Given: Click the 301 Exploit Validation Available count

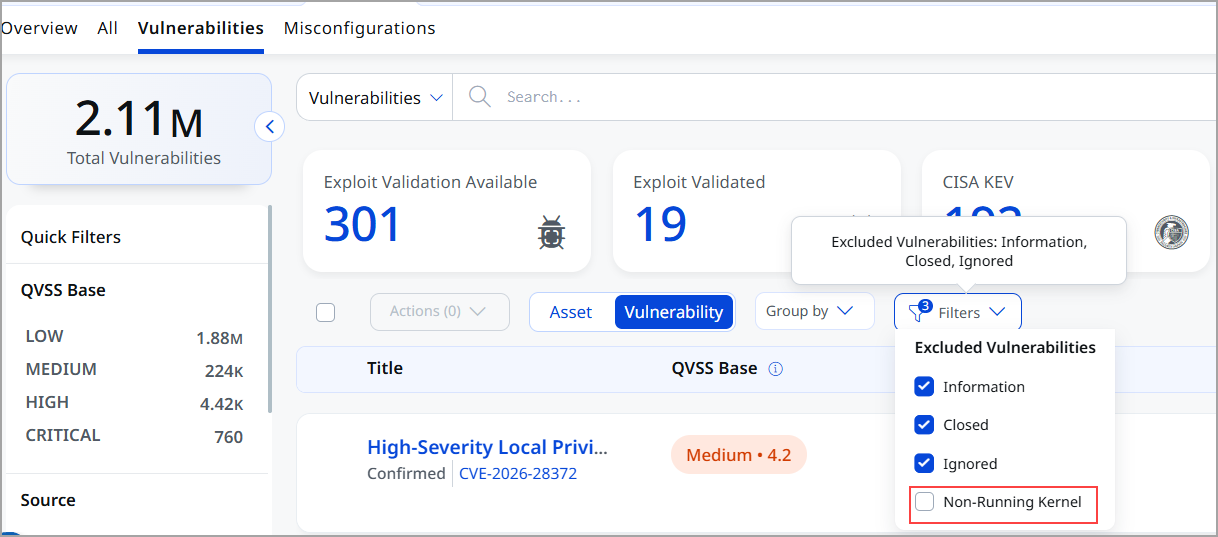Looking at the screenshot, I should [x=363, y=225].
